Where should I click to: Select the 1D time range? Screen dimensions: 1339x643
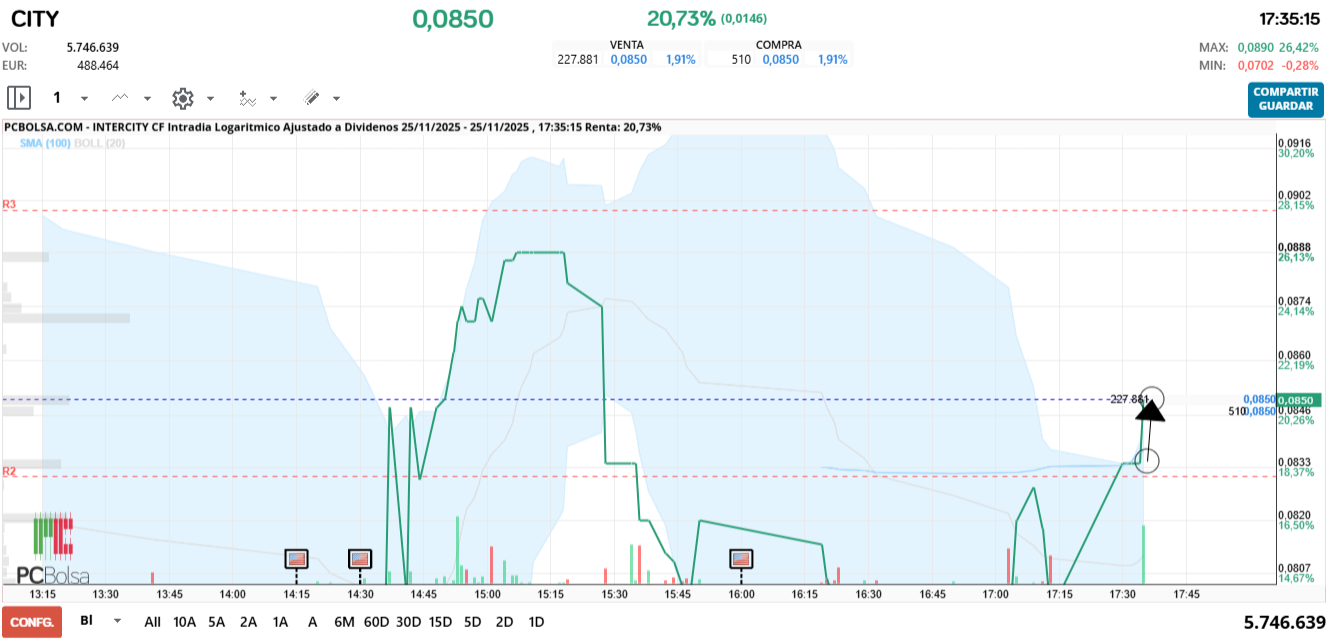pyautogui.click(x=536, y=622)
